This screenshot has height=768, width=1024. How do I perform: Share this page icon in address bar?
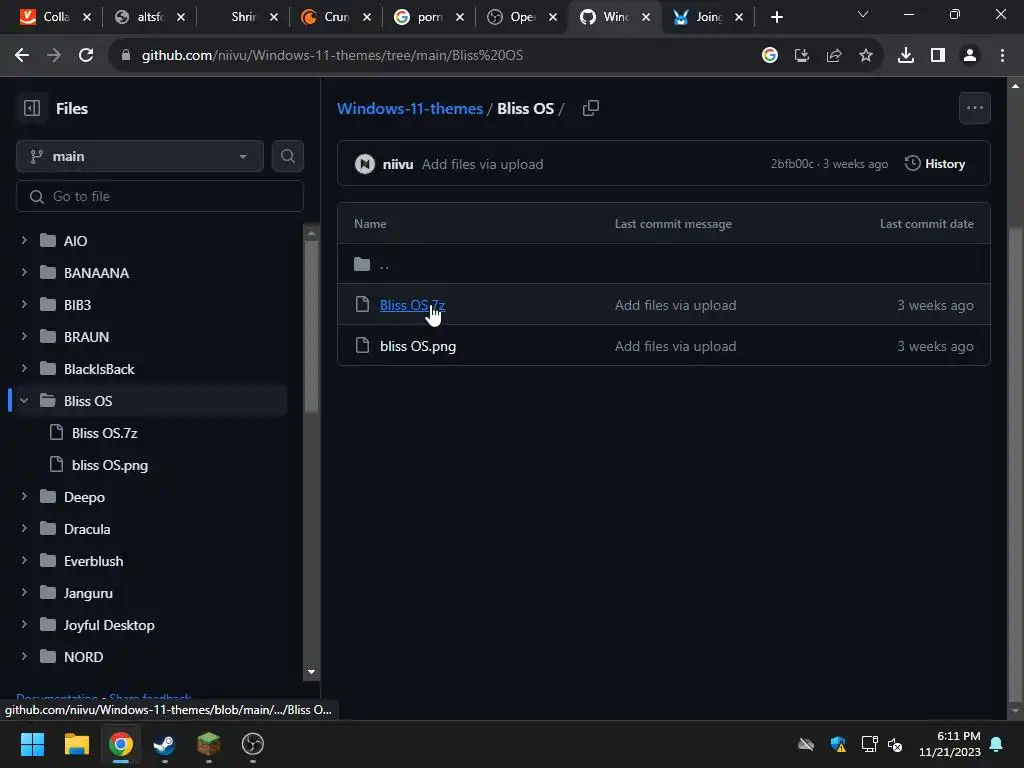[834, 56]
